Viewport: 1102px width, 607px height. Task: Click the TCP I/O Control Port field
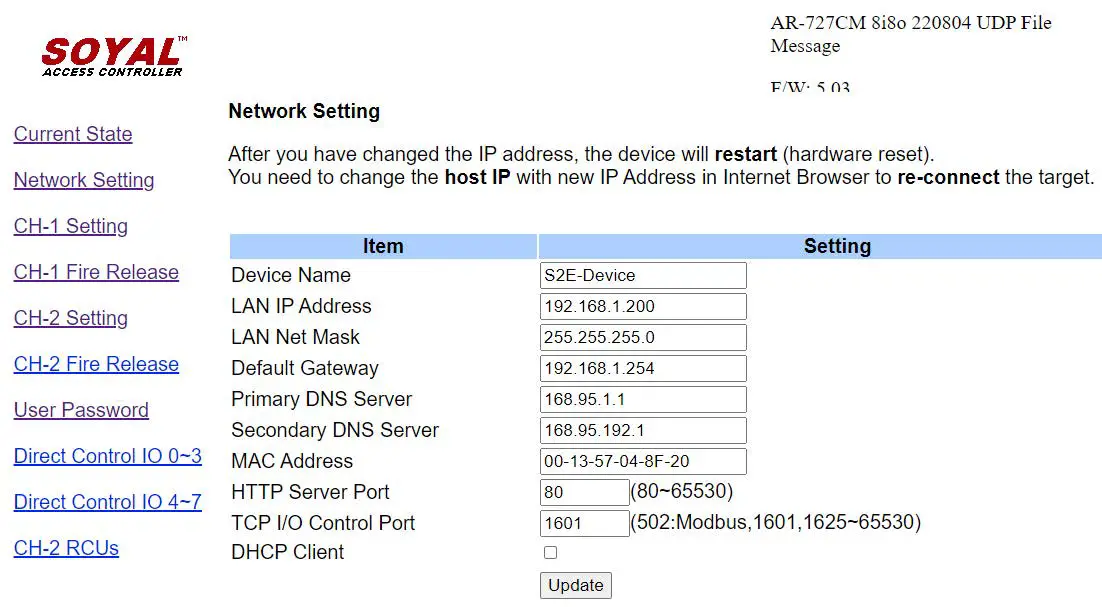(x=585, y=522)
